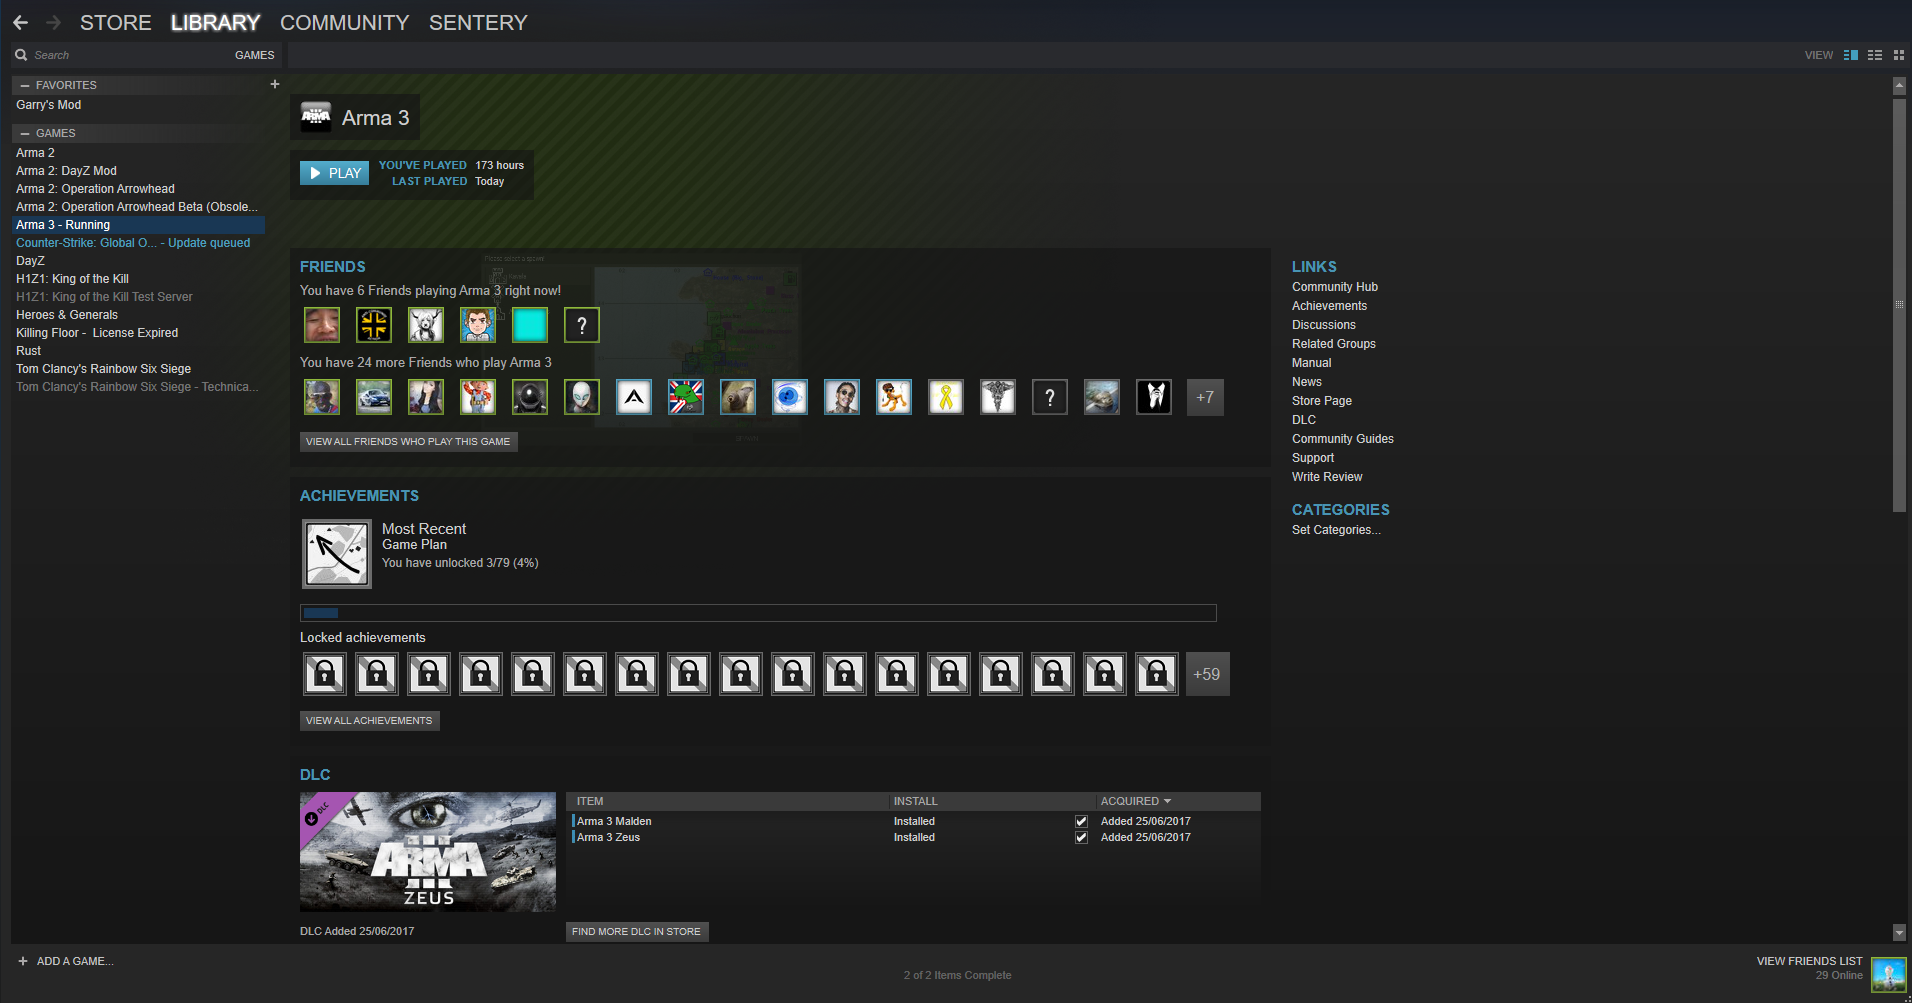Add a new category with plus icon
Screen dimensions: 1912x1003
click(x=275, y=84)
